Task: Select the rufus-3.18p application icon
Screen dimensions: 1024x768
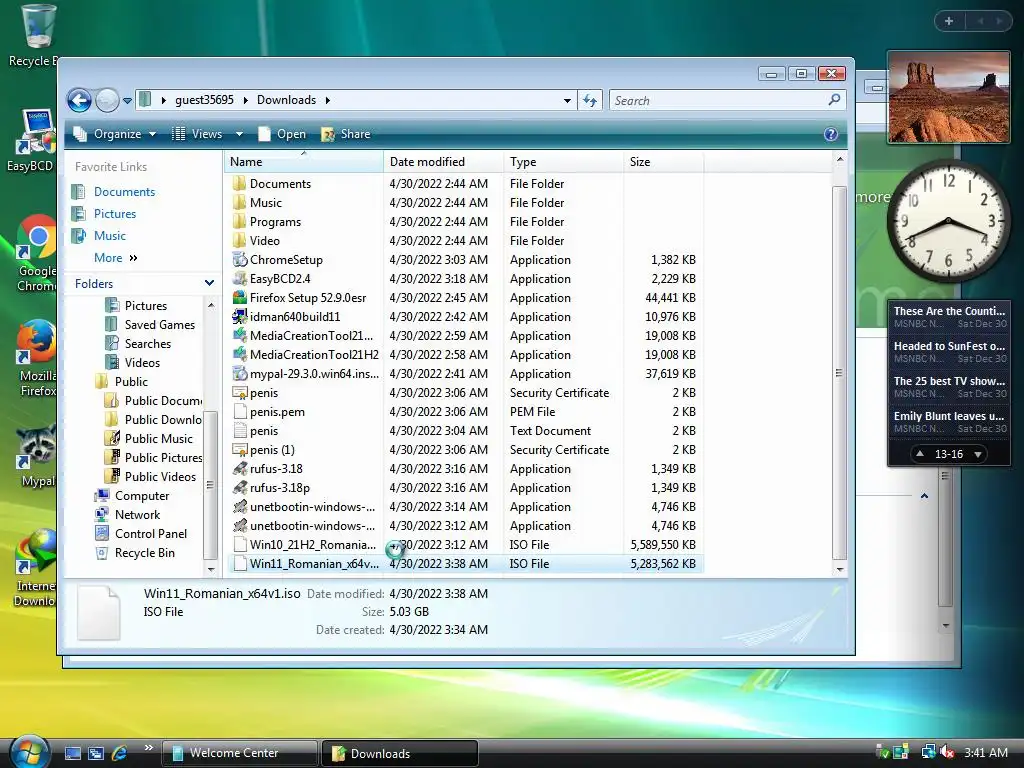Action: click(240, 487)
